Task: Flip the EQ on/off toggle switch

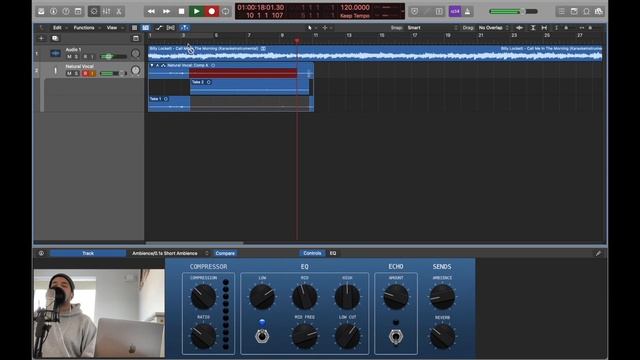Action: click(262, 336)
